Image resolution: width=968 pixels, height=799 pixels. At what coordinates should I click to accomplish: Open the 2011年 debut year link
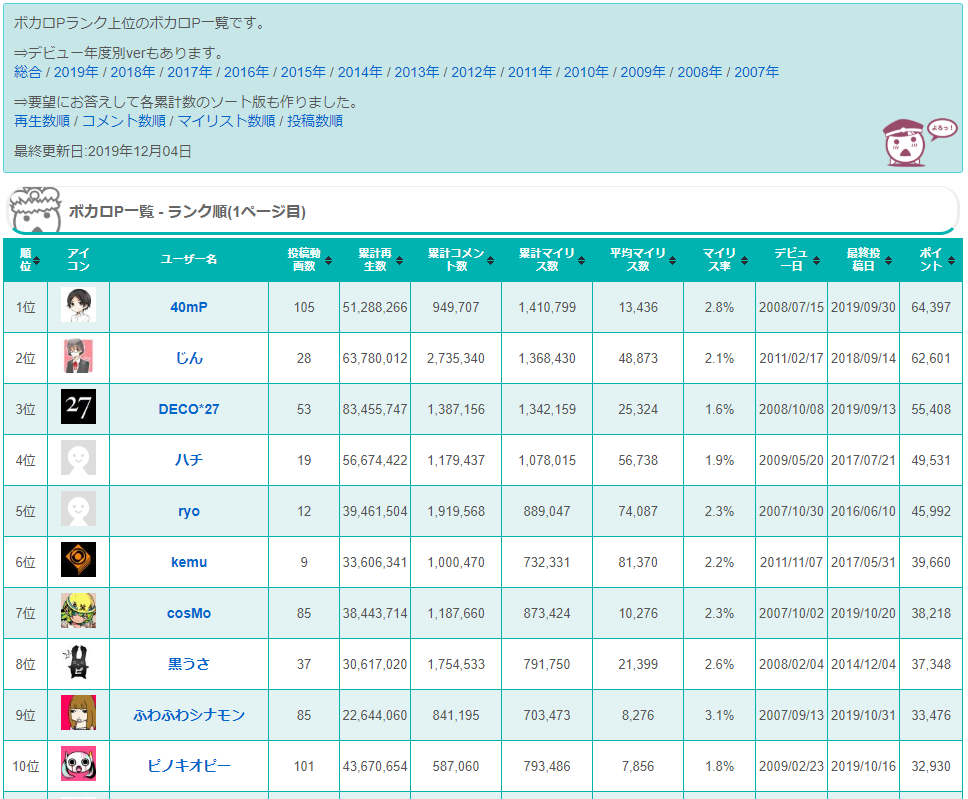[530, 72]
